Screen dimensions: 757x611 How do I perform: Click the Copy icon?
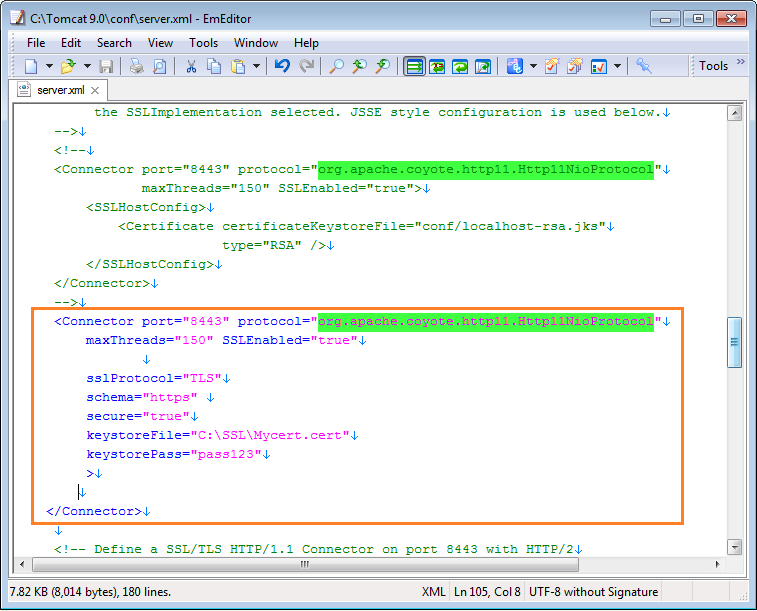coord(214,66)
